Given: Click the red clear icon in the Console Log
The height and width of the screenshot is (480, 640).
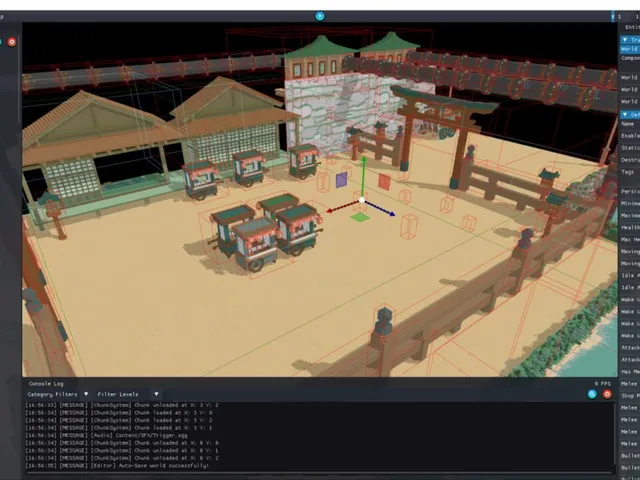Looking at the screenshot, I should pyautogui.click(x=607, y=394).
